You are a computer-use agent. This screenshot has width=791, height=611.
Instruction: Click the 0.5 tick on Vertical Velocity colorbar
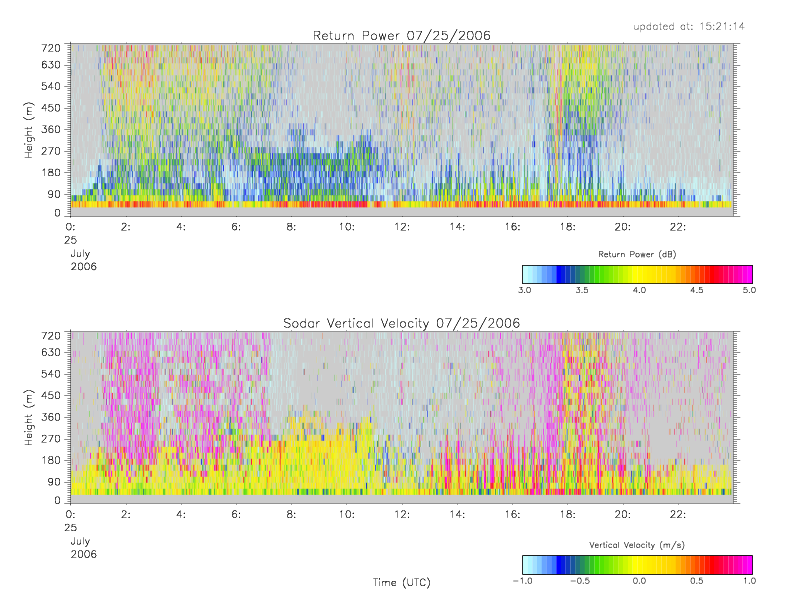[x=697, y=581]
